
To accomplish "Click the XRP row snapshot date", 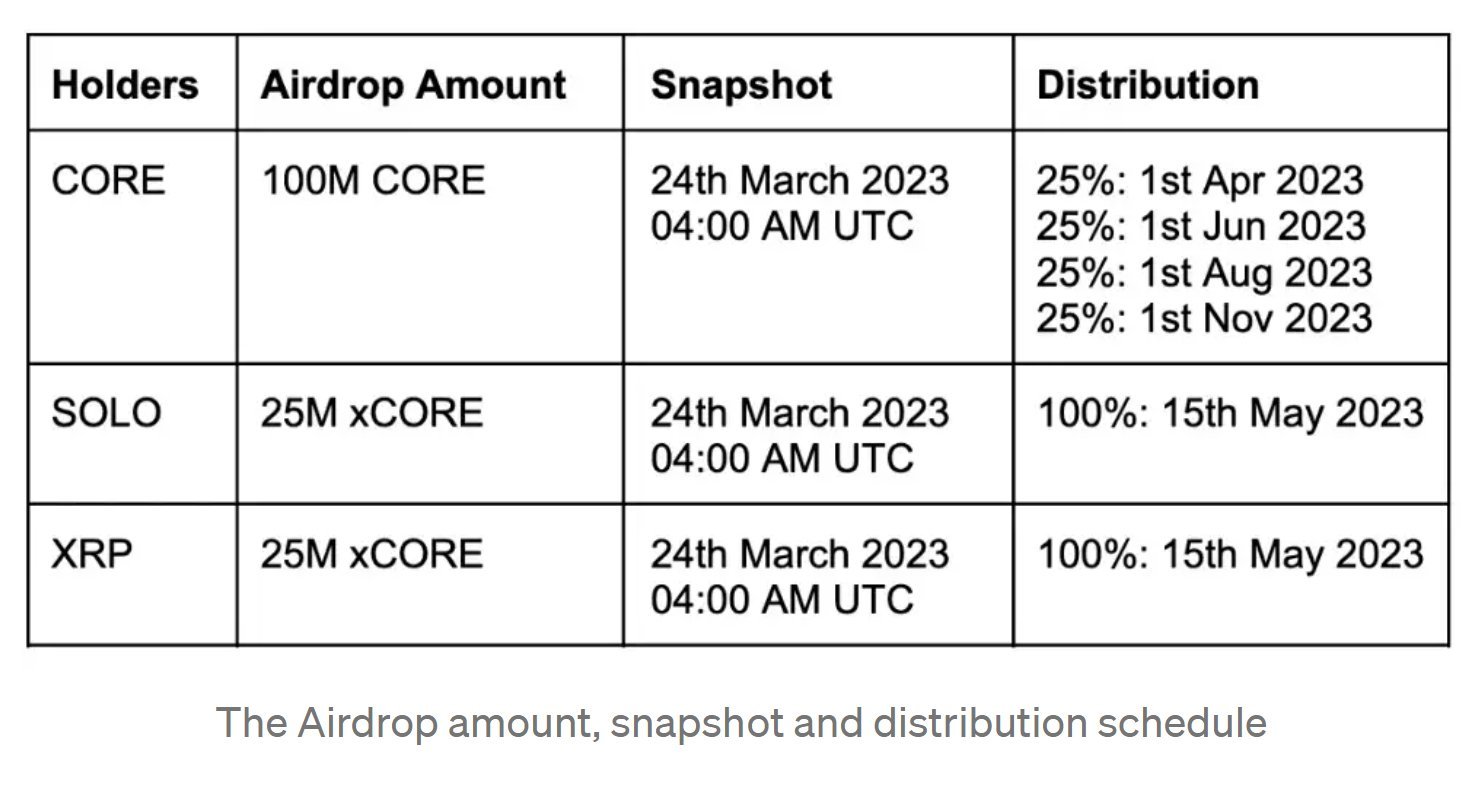I will tap(799, 576).
